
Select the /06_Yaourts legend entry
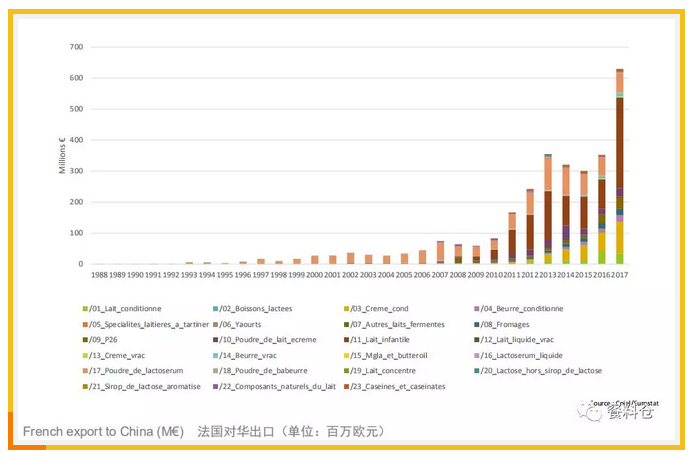246,324
